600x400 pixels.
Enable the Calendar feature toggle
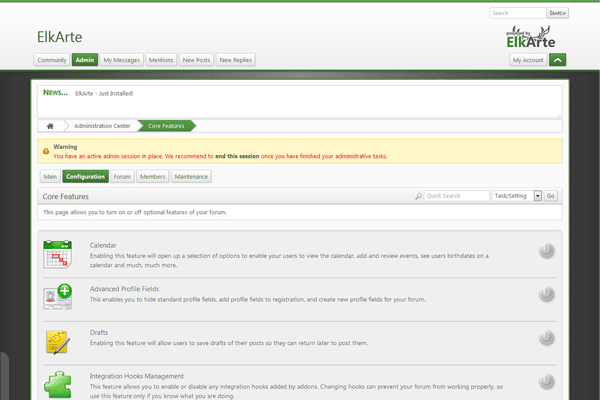pyautogui.click(x=546, y=251)
